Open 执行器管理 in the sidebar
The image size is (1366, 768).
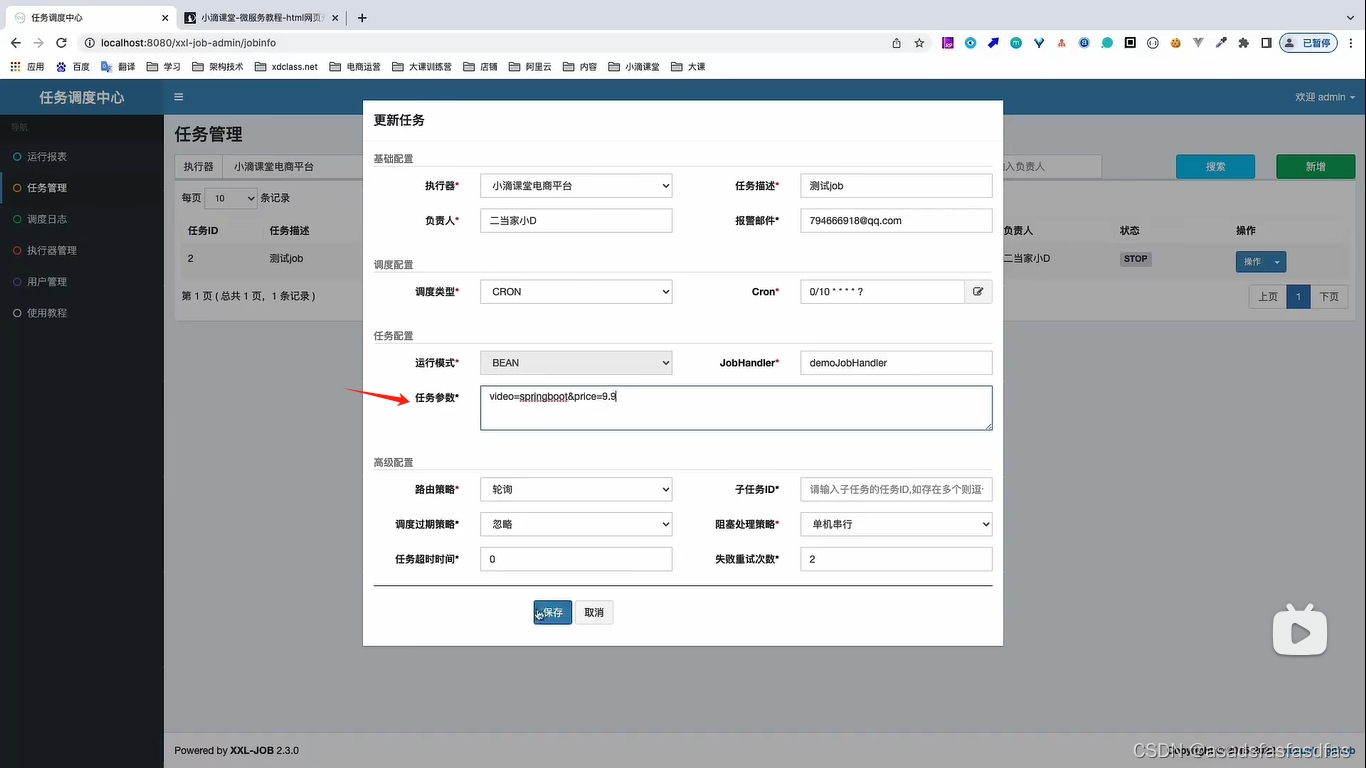point(82,250)
